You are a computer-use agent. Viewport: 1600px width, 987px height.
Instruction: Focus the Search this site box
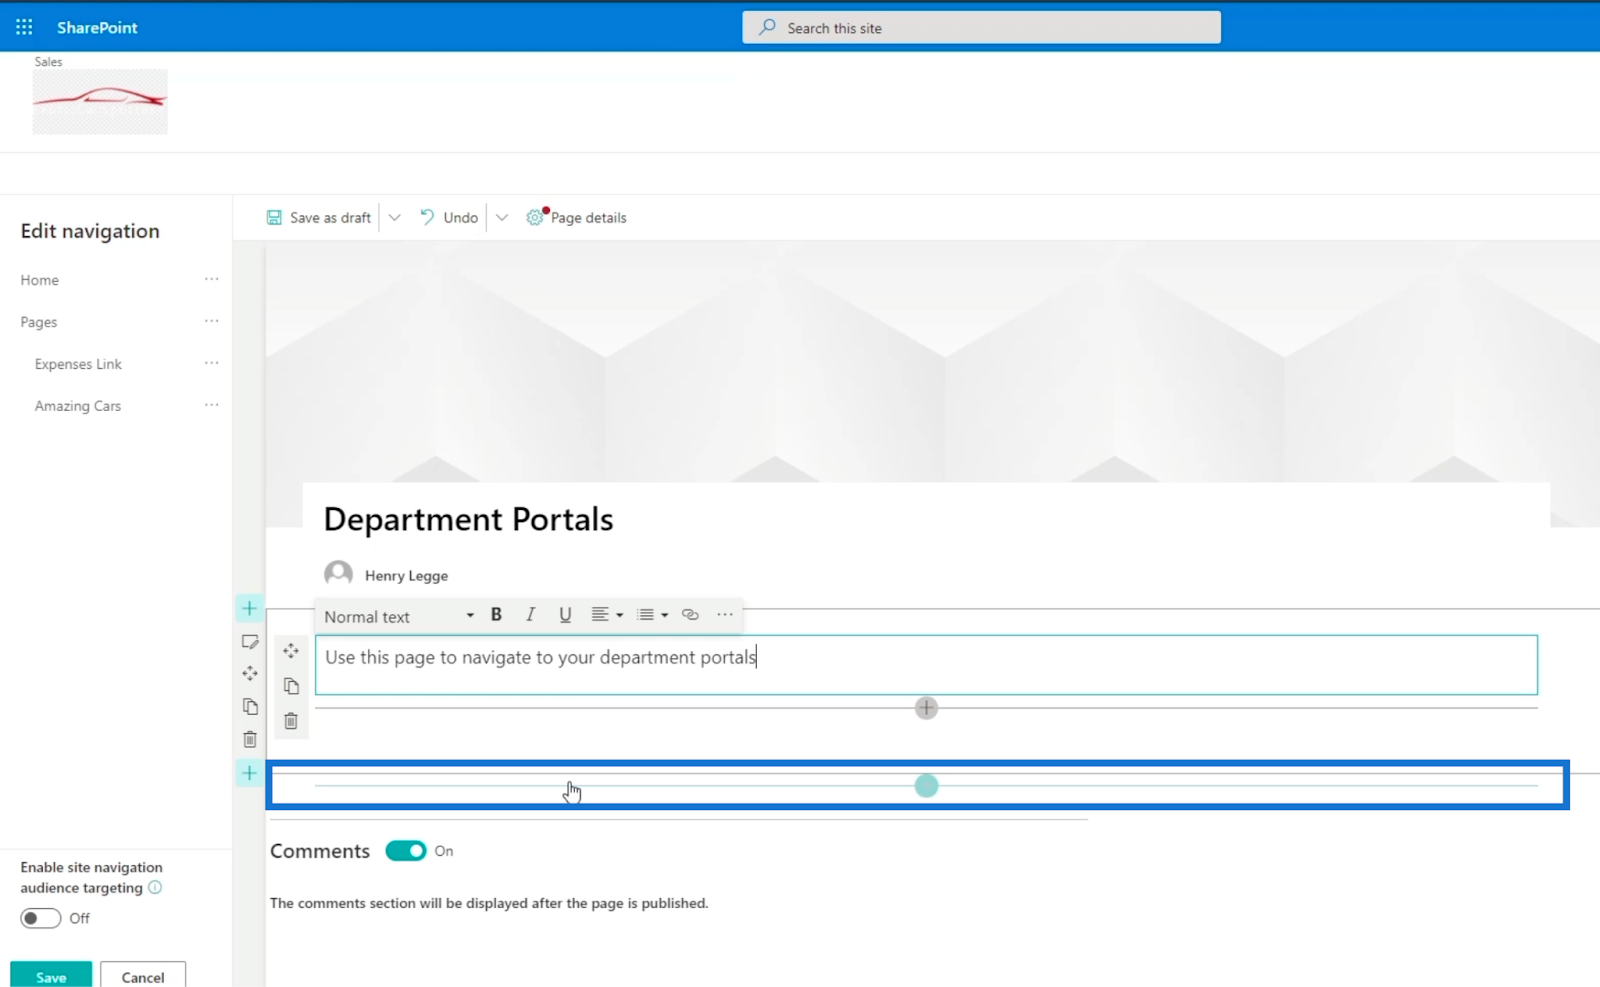[x=981, y=28]
